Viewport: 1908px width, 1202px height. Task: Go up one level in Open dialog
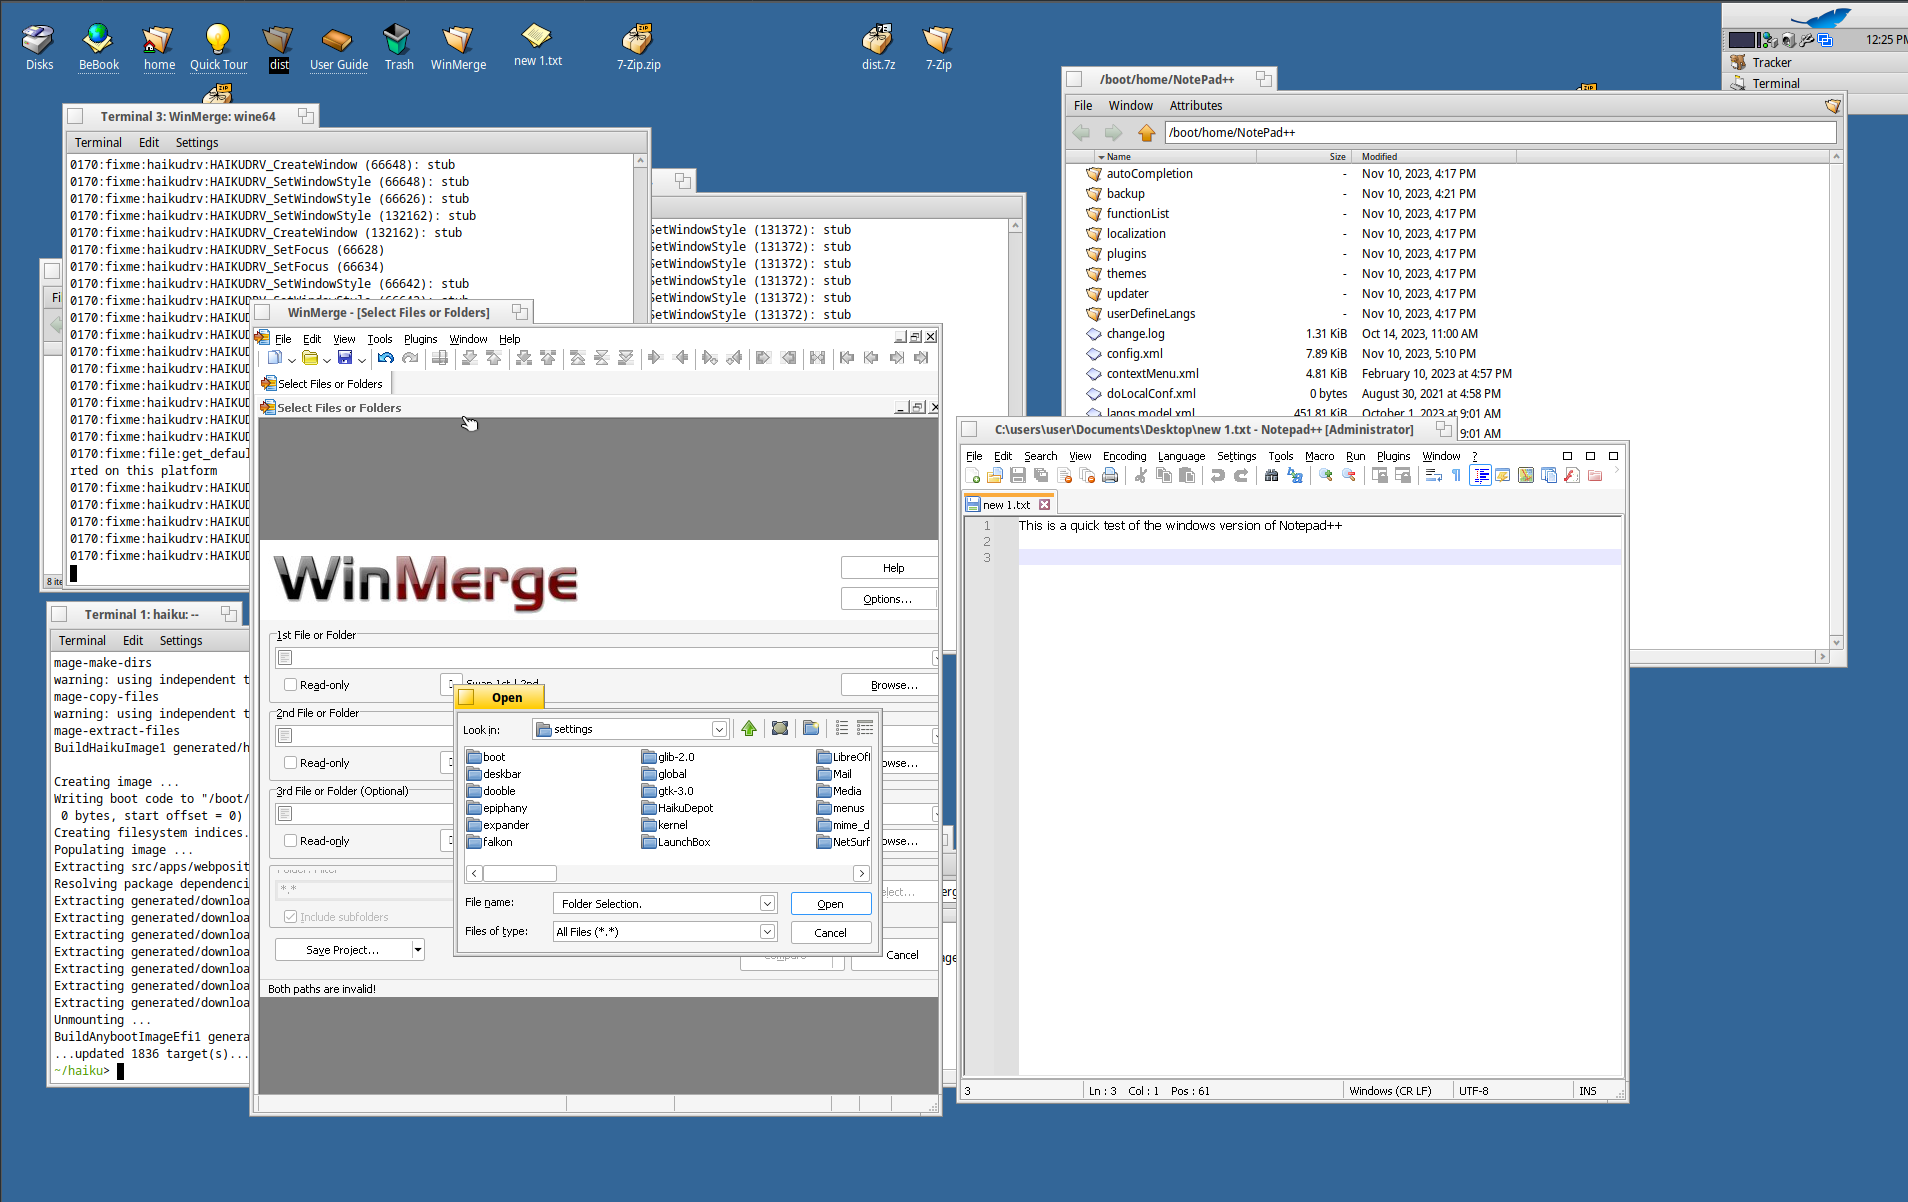pyautogui.click(x=749, y=729)
